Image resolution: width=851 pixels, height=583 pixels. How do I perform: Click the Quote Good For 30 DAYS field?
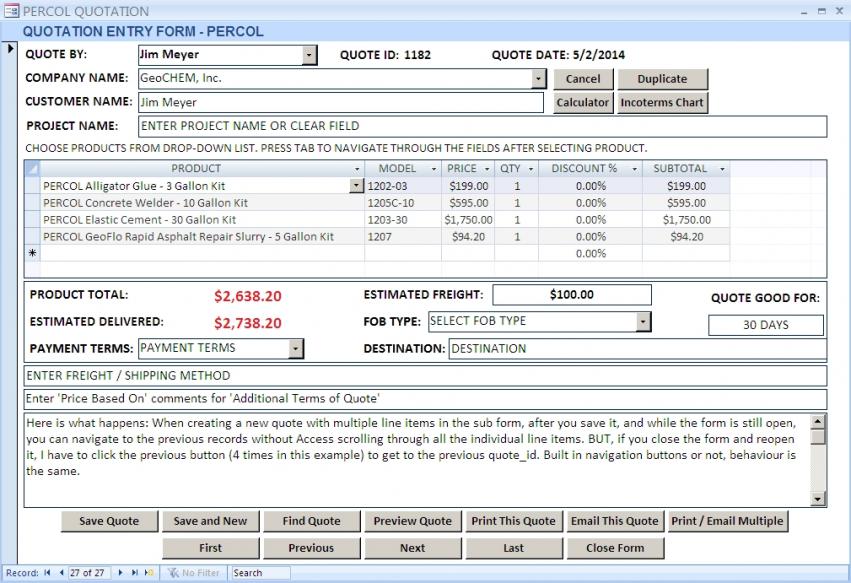pos(766,325)
